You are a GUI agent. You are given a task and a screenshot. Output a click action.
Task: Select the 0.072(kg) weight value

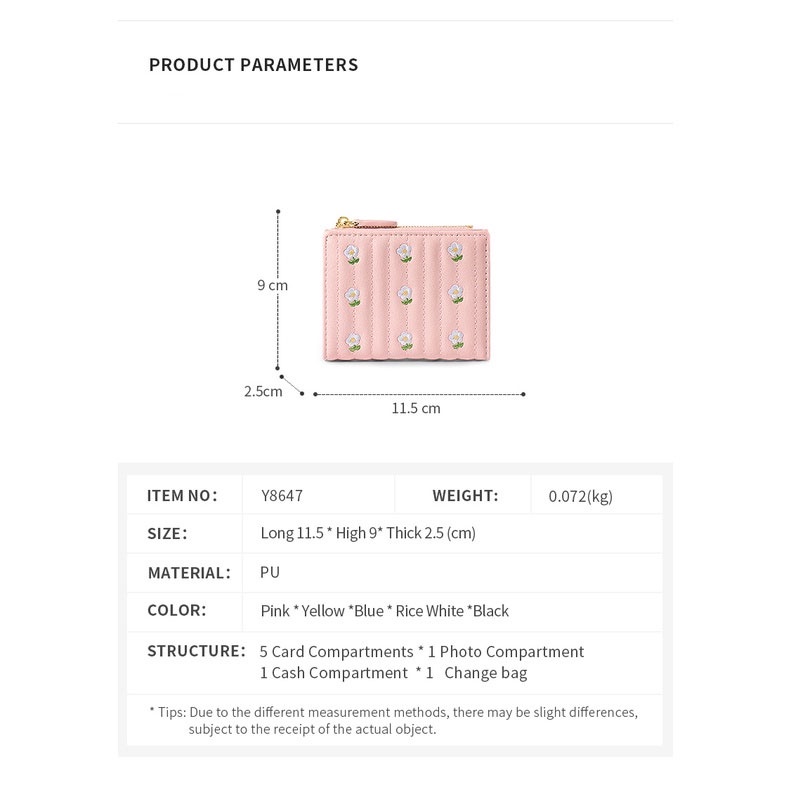tap(581, 495)
